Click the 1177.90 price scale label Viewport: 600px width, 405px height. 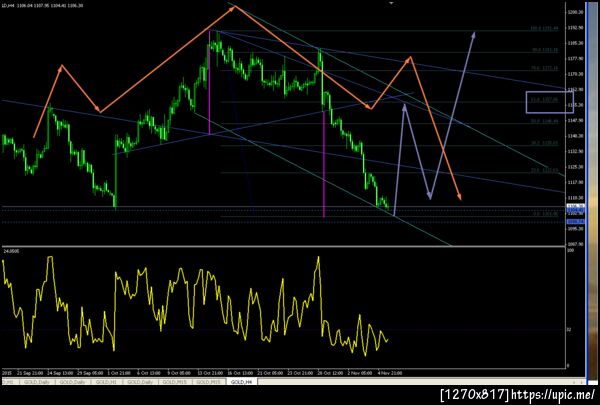pyautogui.click(x=575, y=59)
